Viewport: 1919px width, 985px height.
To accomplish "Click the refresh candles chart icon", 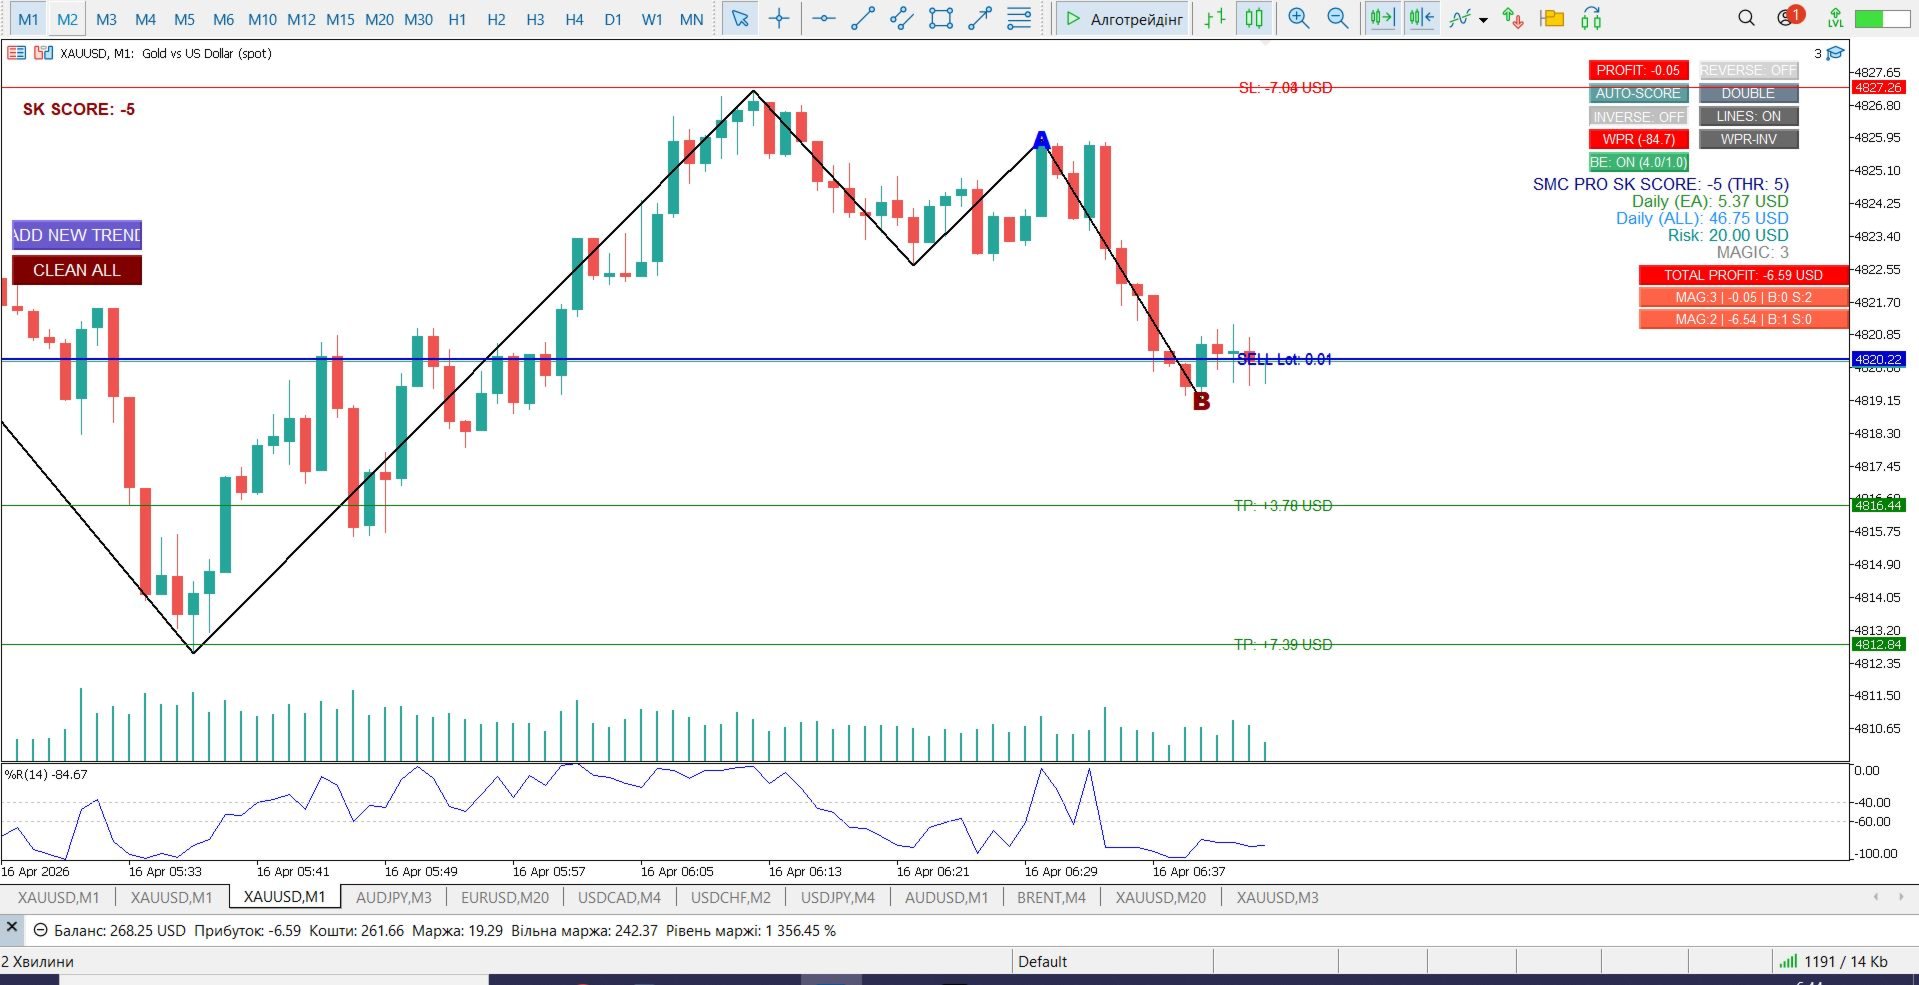I will coord(1591,18).
